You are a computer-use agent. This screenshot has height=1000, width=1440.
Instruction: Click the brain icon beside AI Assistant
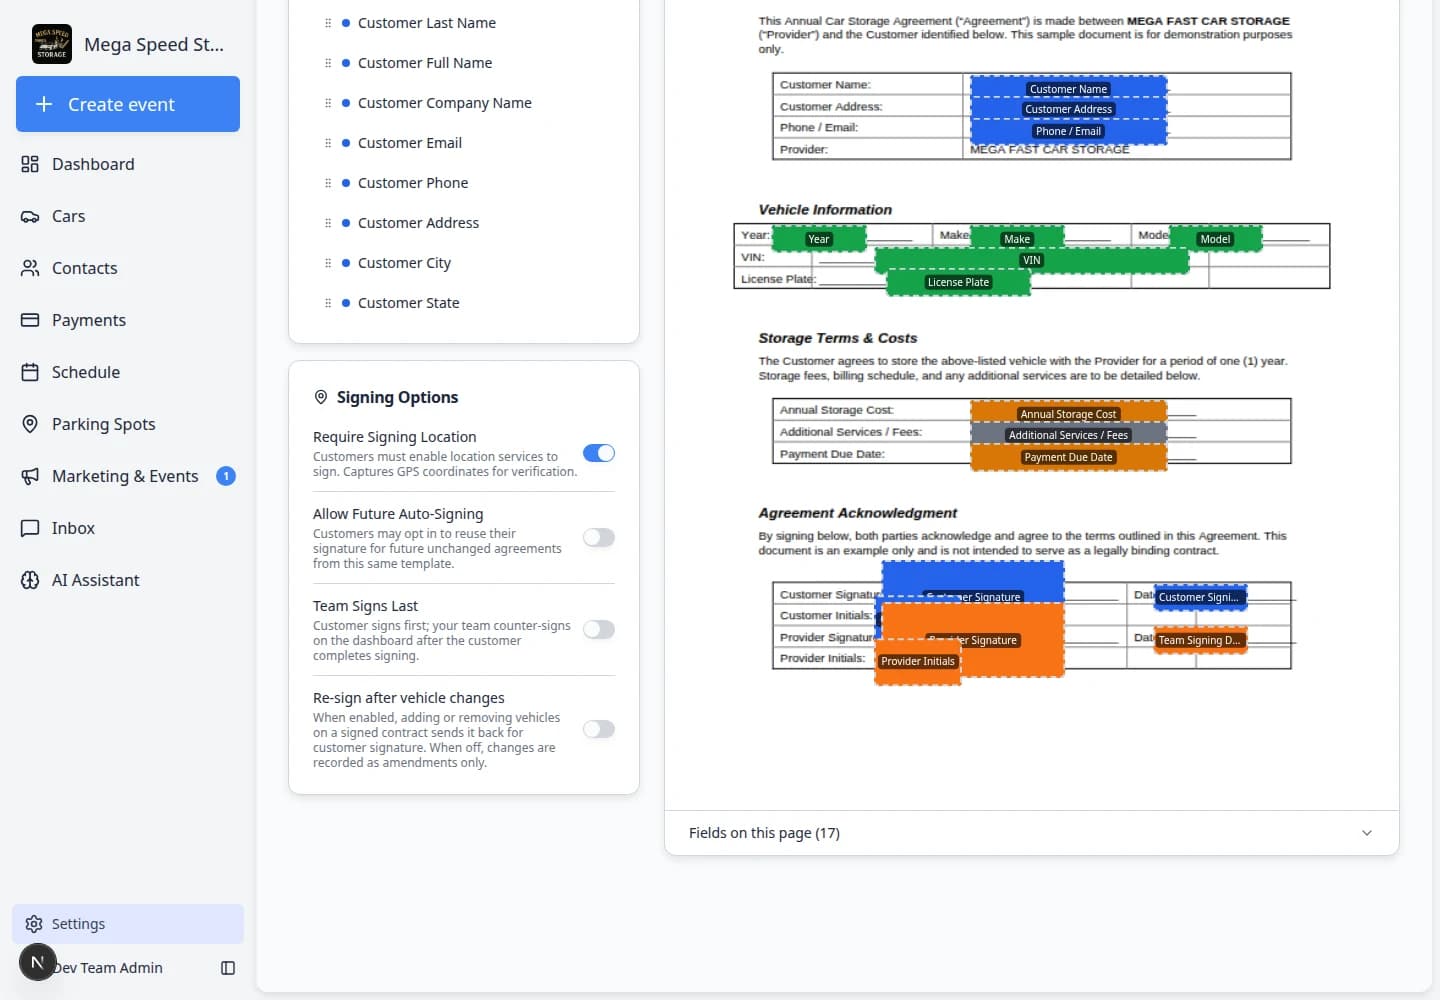30,580
